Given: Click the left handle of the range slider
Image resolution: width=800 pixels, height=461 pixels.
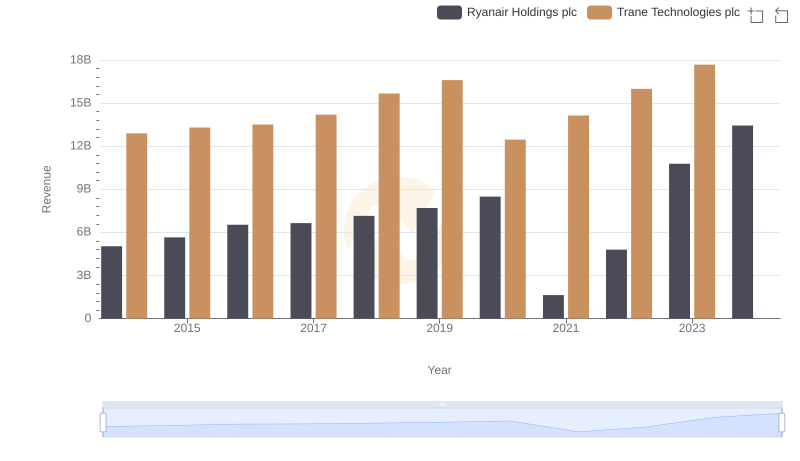Looking at the screenshot, I should [103, 422].
